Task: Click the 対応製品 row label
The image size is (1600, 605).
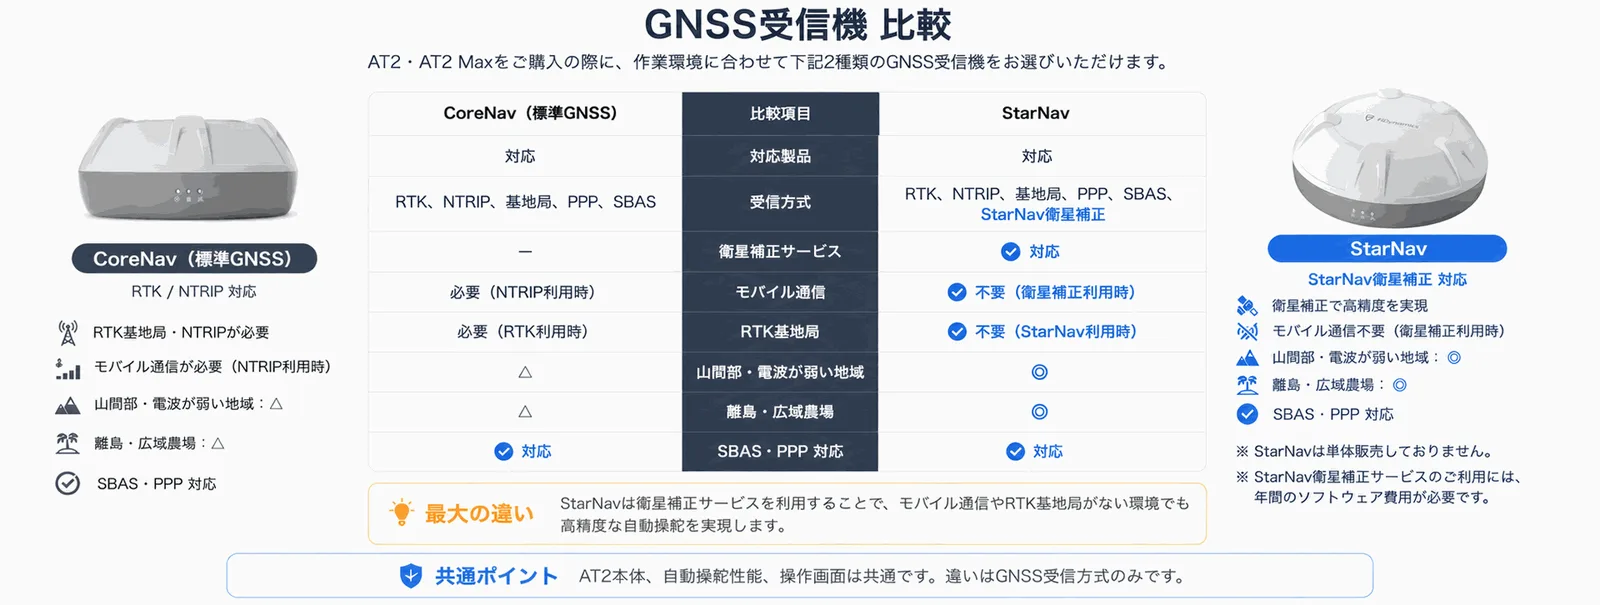Action: pos(780,156)
